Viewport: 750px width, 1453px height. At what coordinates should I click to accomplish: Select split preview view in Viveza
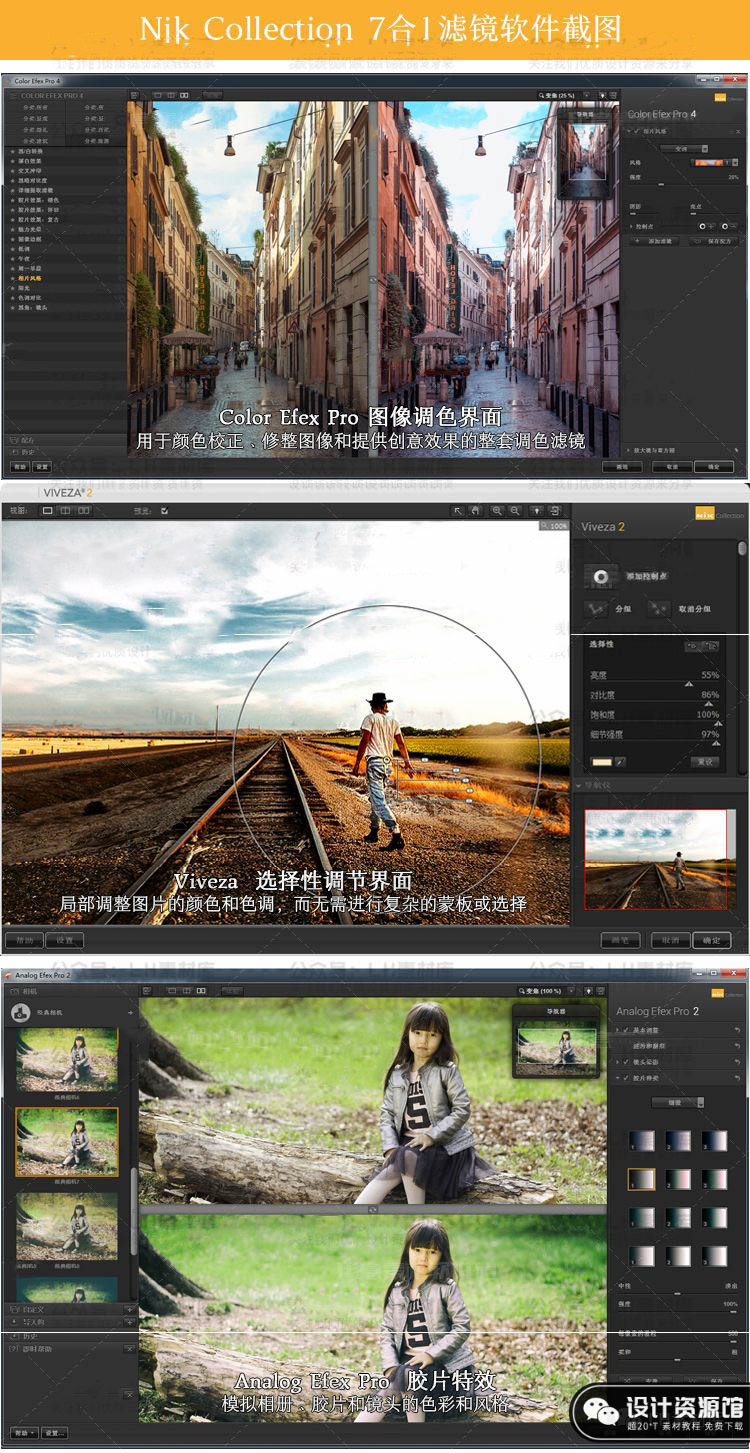65,510
